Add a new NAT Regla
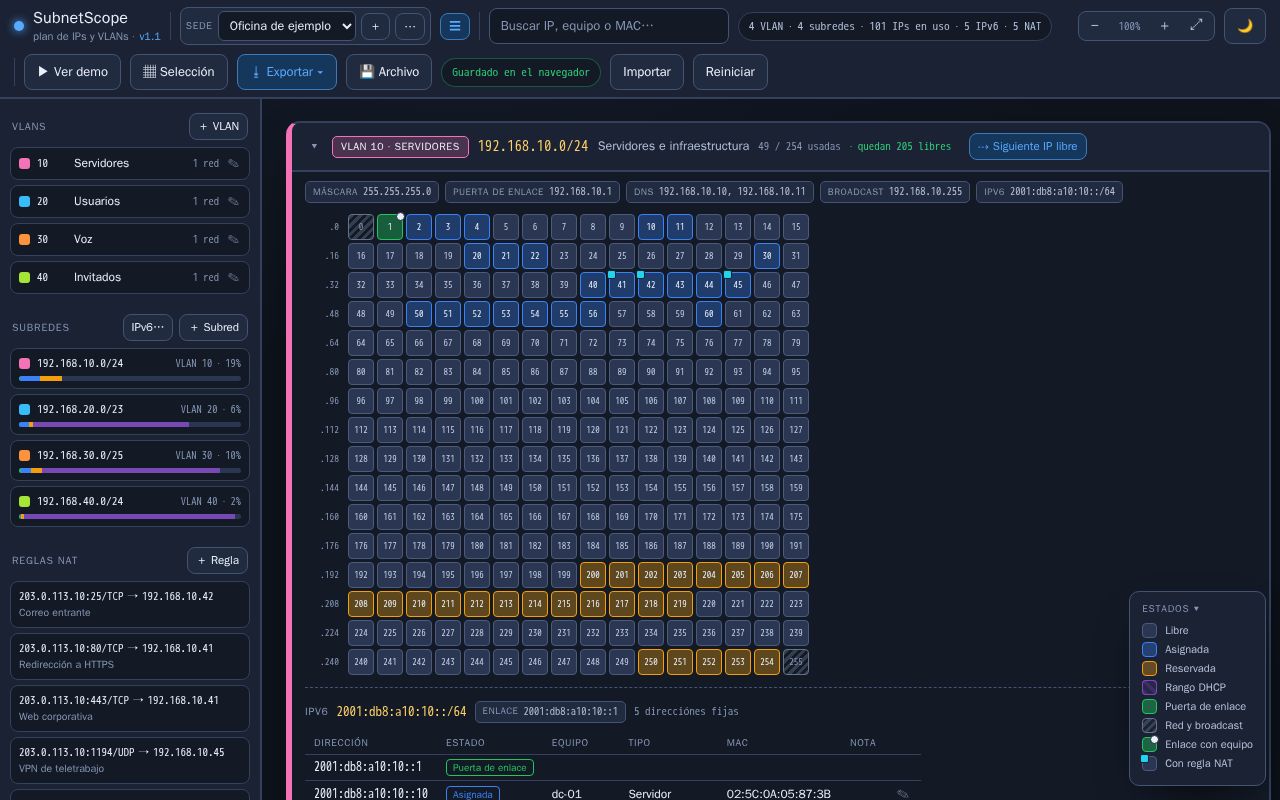The height and width of the screenshot is (800, 1280). click(218, 560)
